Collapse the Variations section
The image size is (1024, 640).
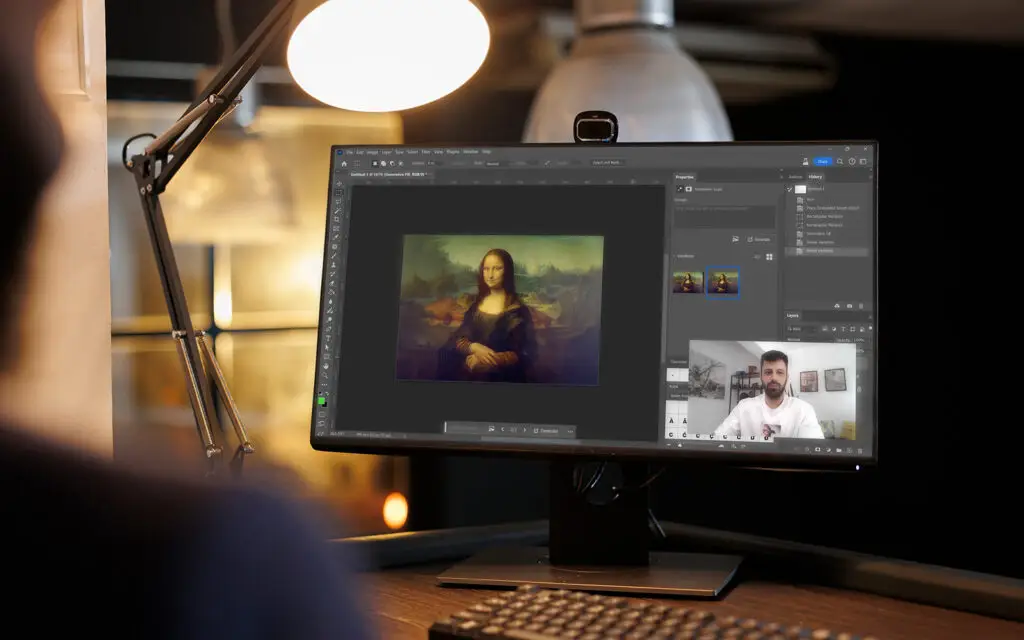tap(674, 256)
